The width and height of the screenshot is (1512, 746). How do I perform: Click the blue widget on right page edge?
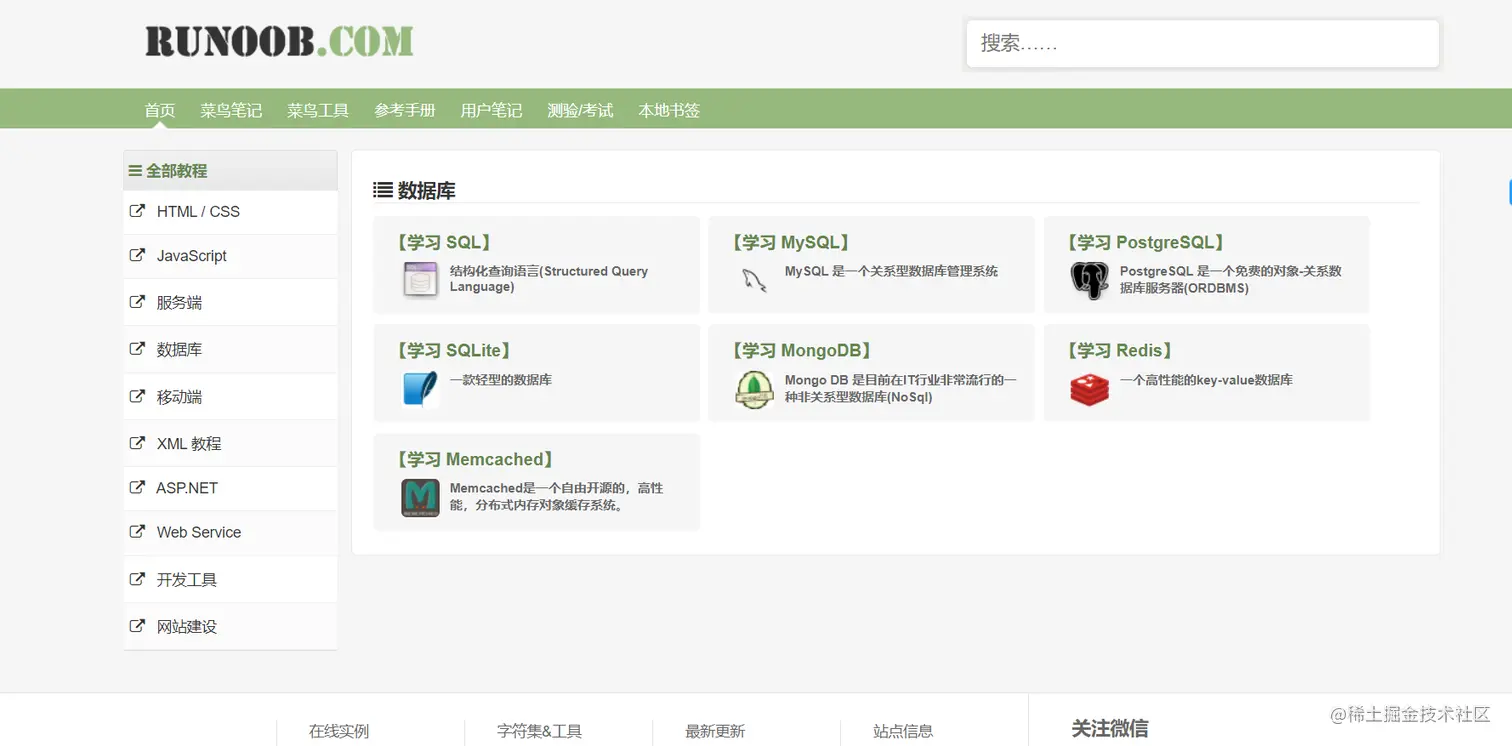pyautogui.click(x=1509, y=192)
